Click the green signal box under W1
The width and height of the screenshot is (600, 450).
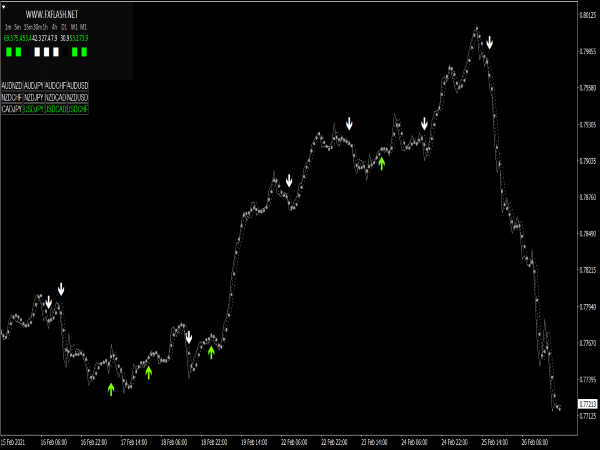tap(75, 52)
